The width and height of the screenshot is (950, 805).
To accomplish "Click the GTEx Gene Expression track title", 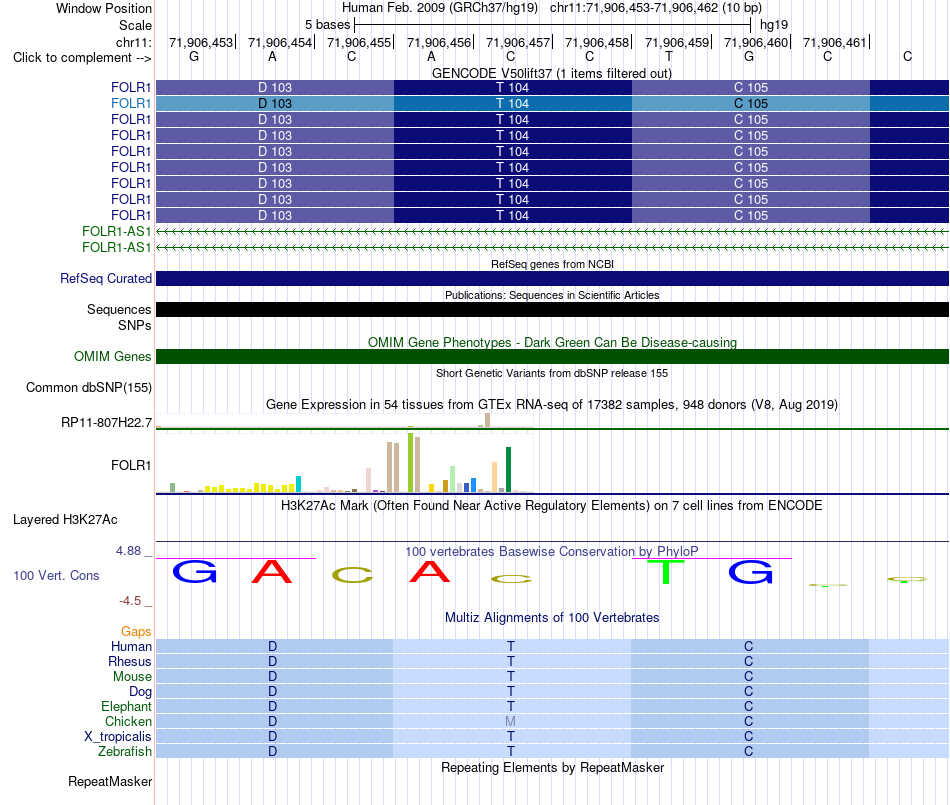I will pyautogui.click(x=552, y=405).
